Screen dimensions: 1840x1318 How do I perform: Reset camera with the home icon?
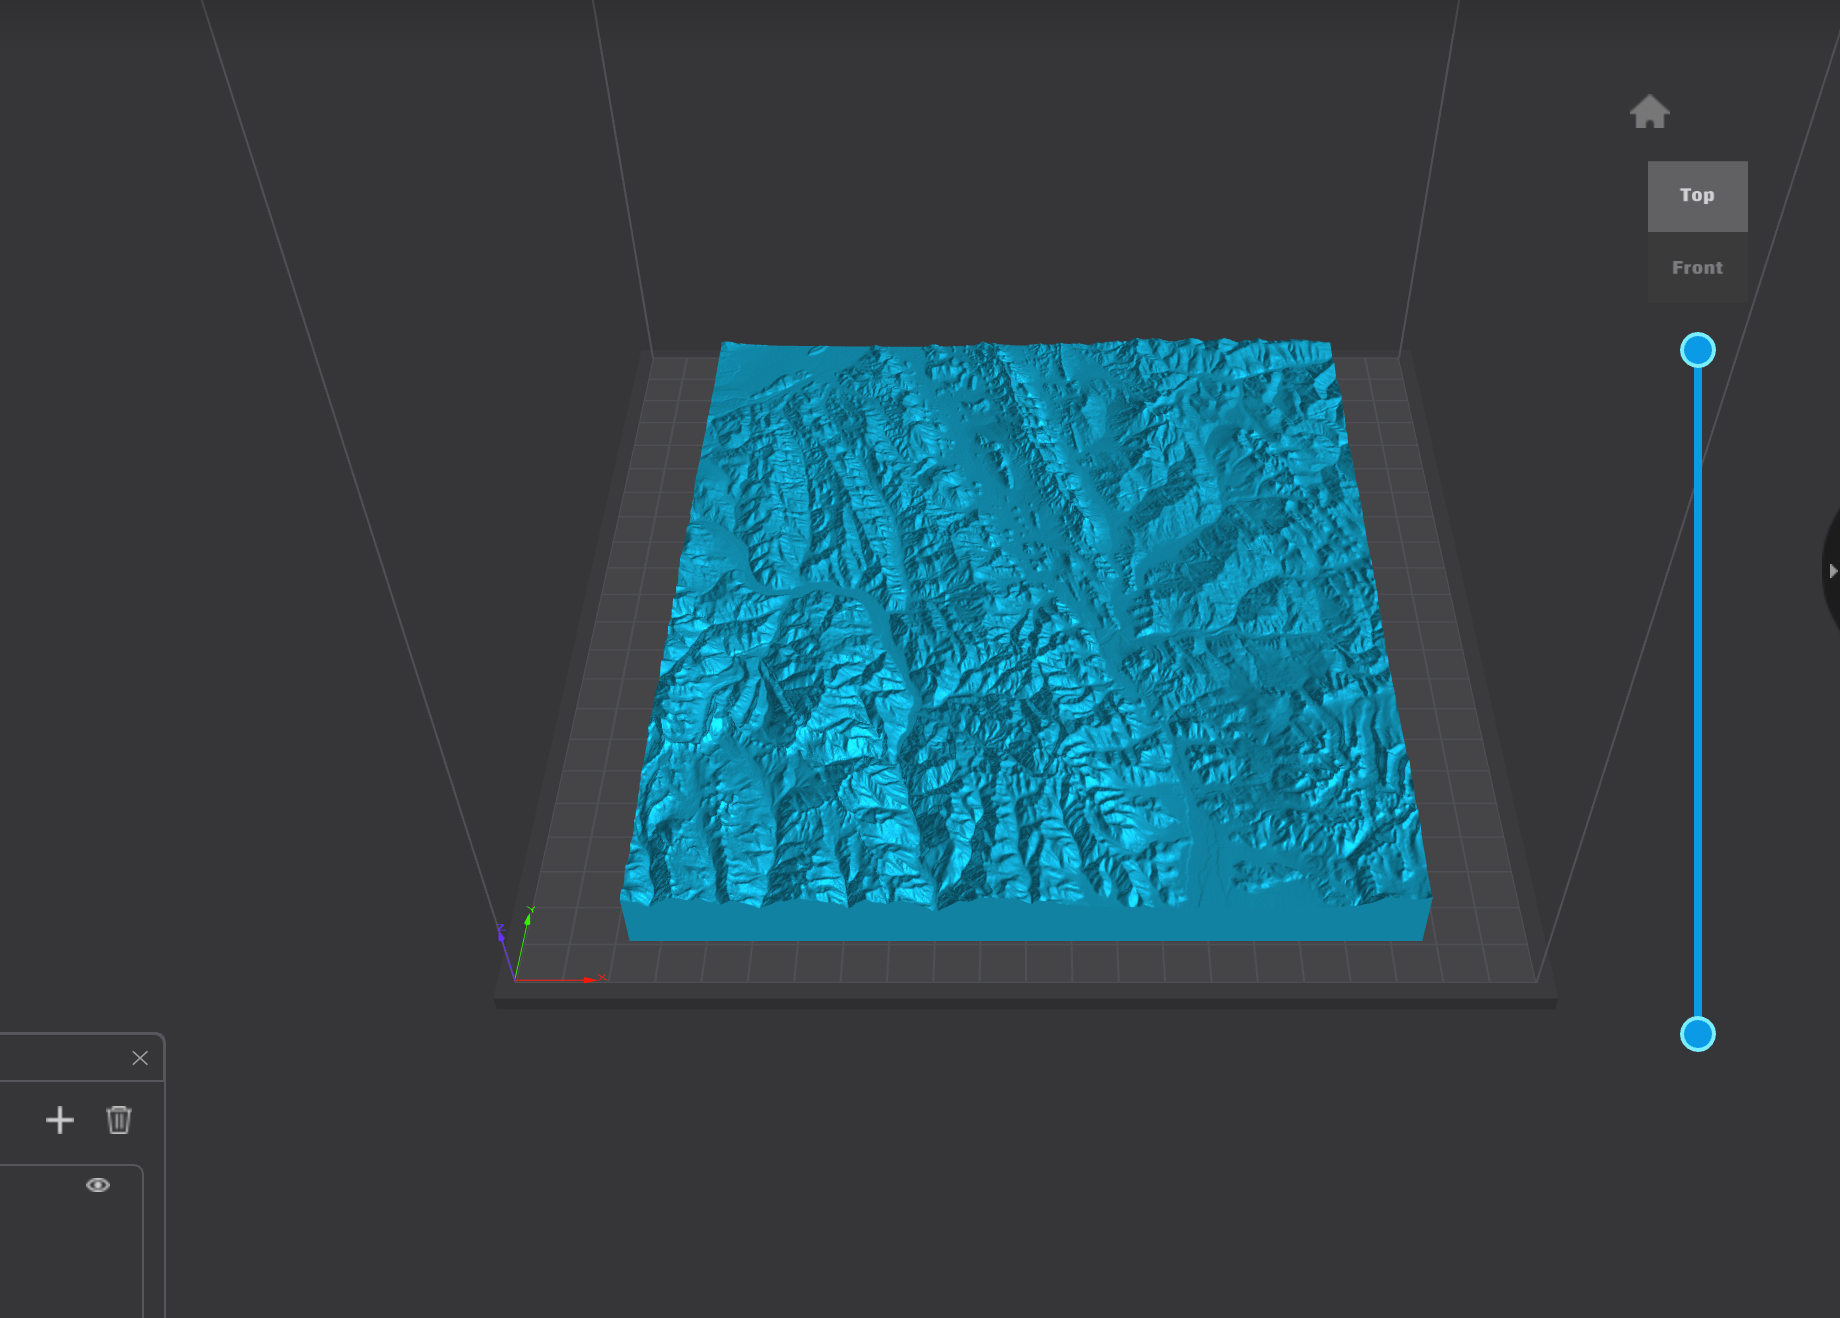1650,112
